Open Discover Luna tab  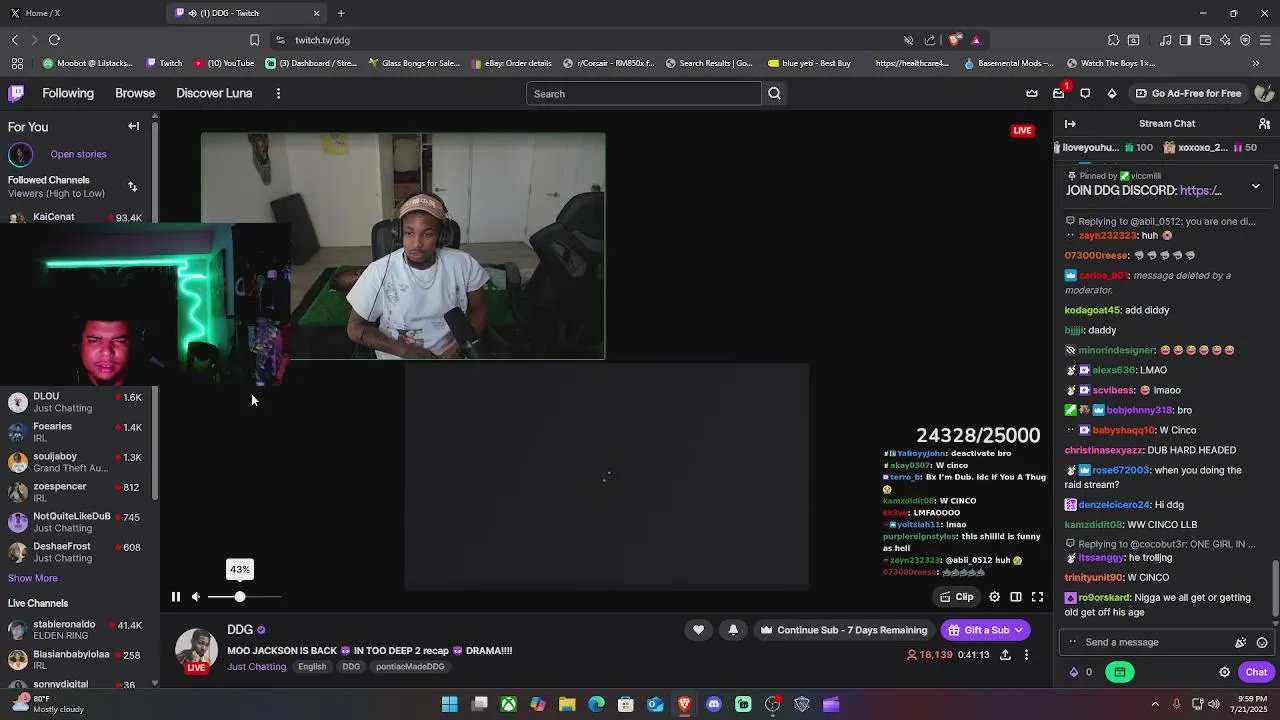click(214, 93)
